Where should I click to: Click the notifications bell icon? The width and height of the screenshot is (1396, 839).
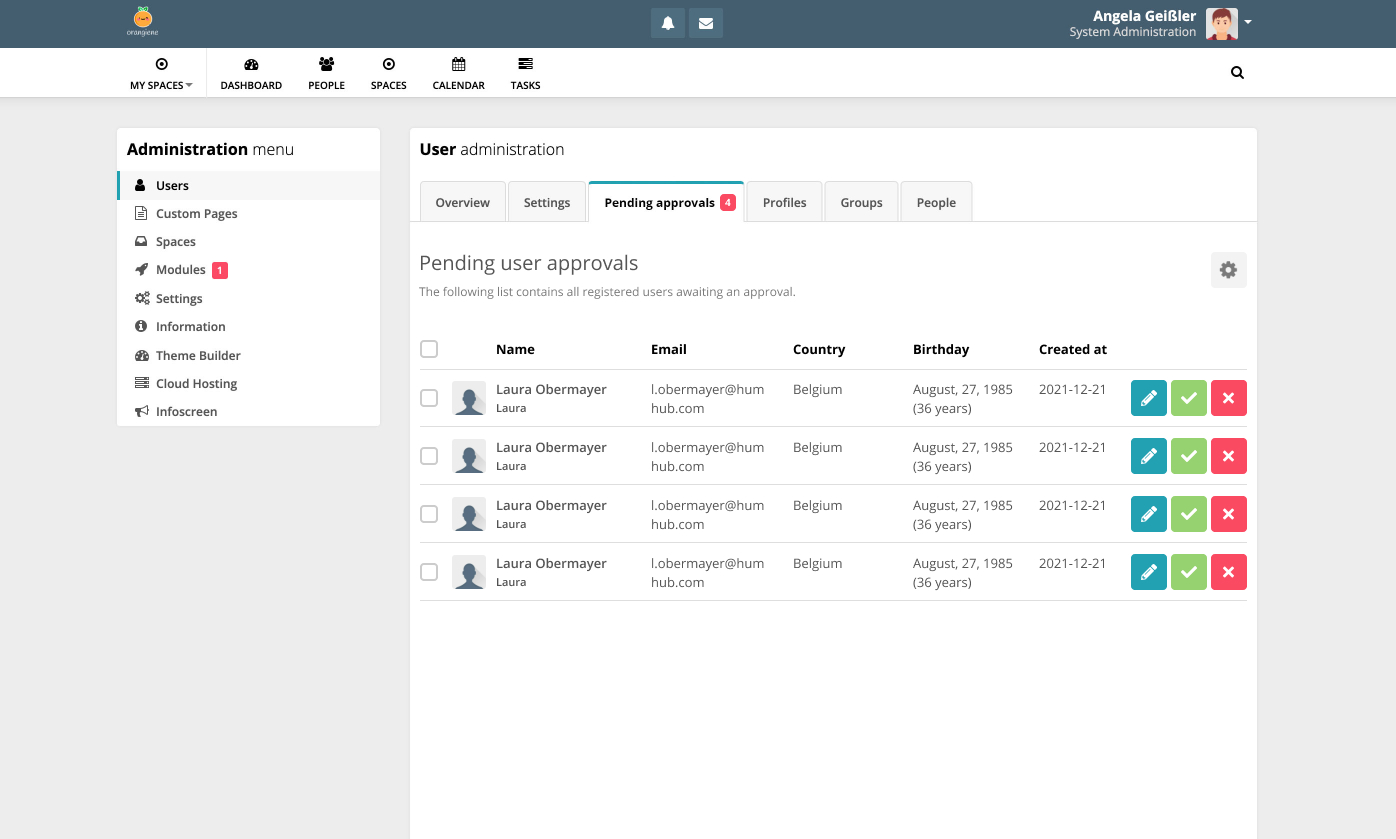667,22
